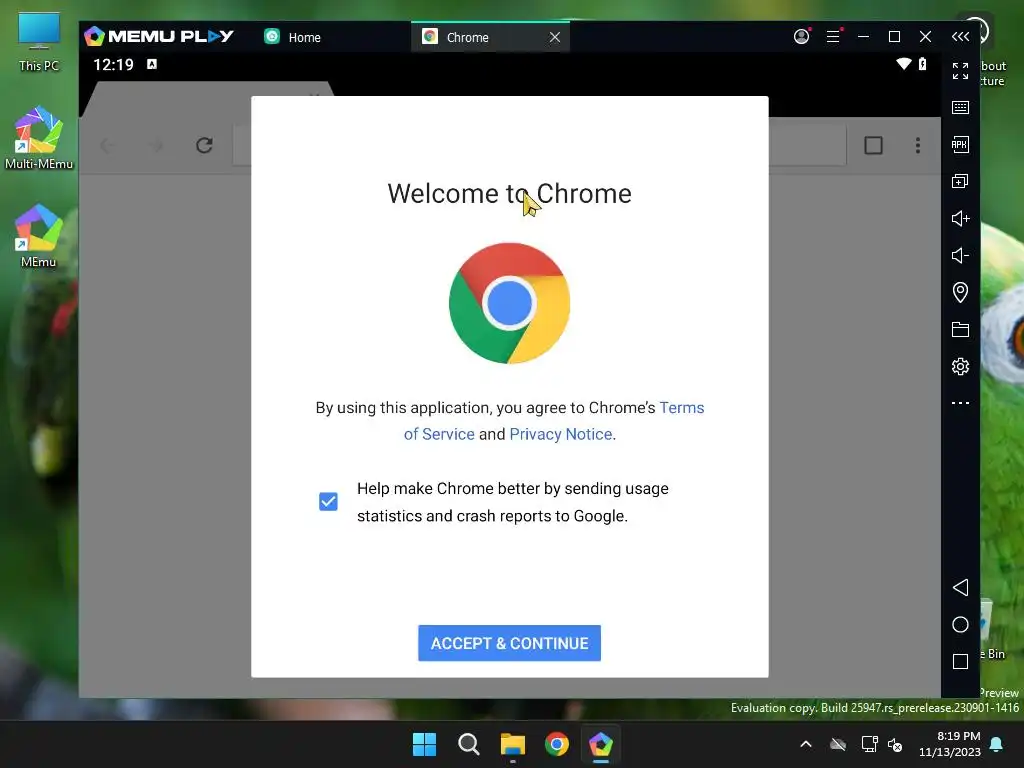This screenshot has height=768, width=1024.
Task: Select the This PC desktop icon
Action: 39,42
